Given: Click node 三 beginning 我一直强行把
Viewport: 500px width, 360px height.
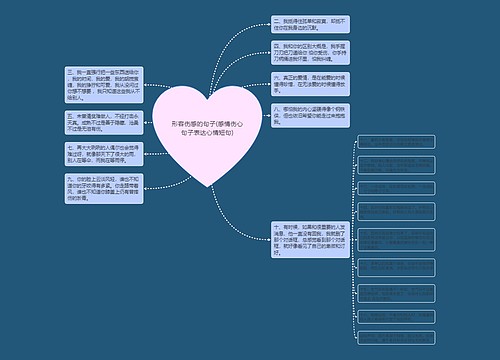Looking at the screenshot, I should coord(104,85).
